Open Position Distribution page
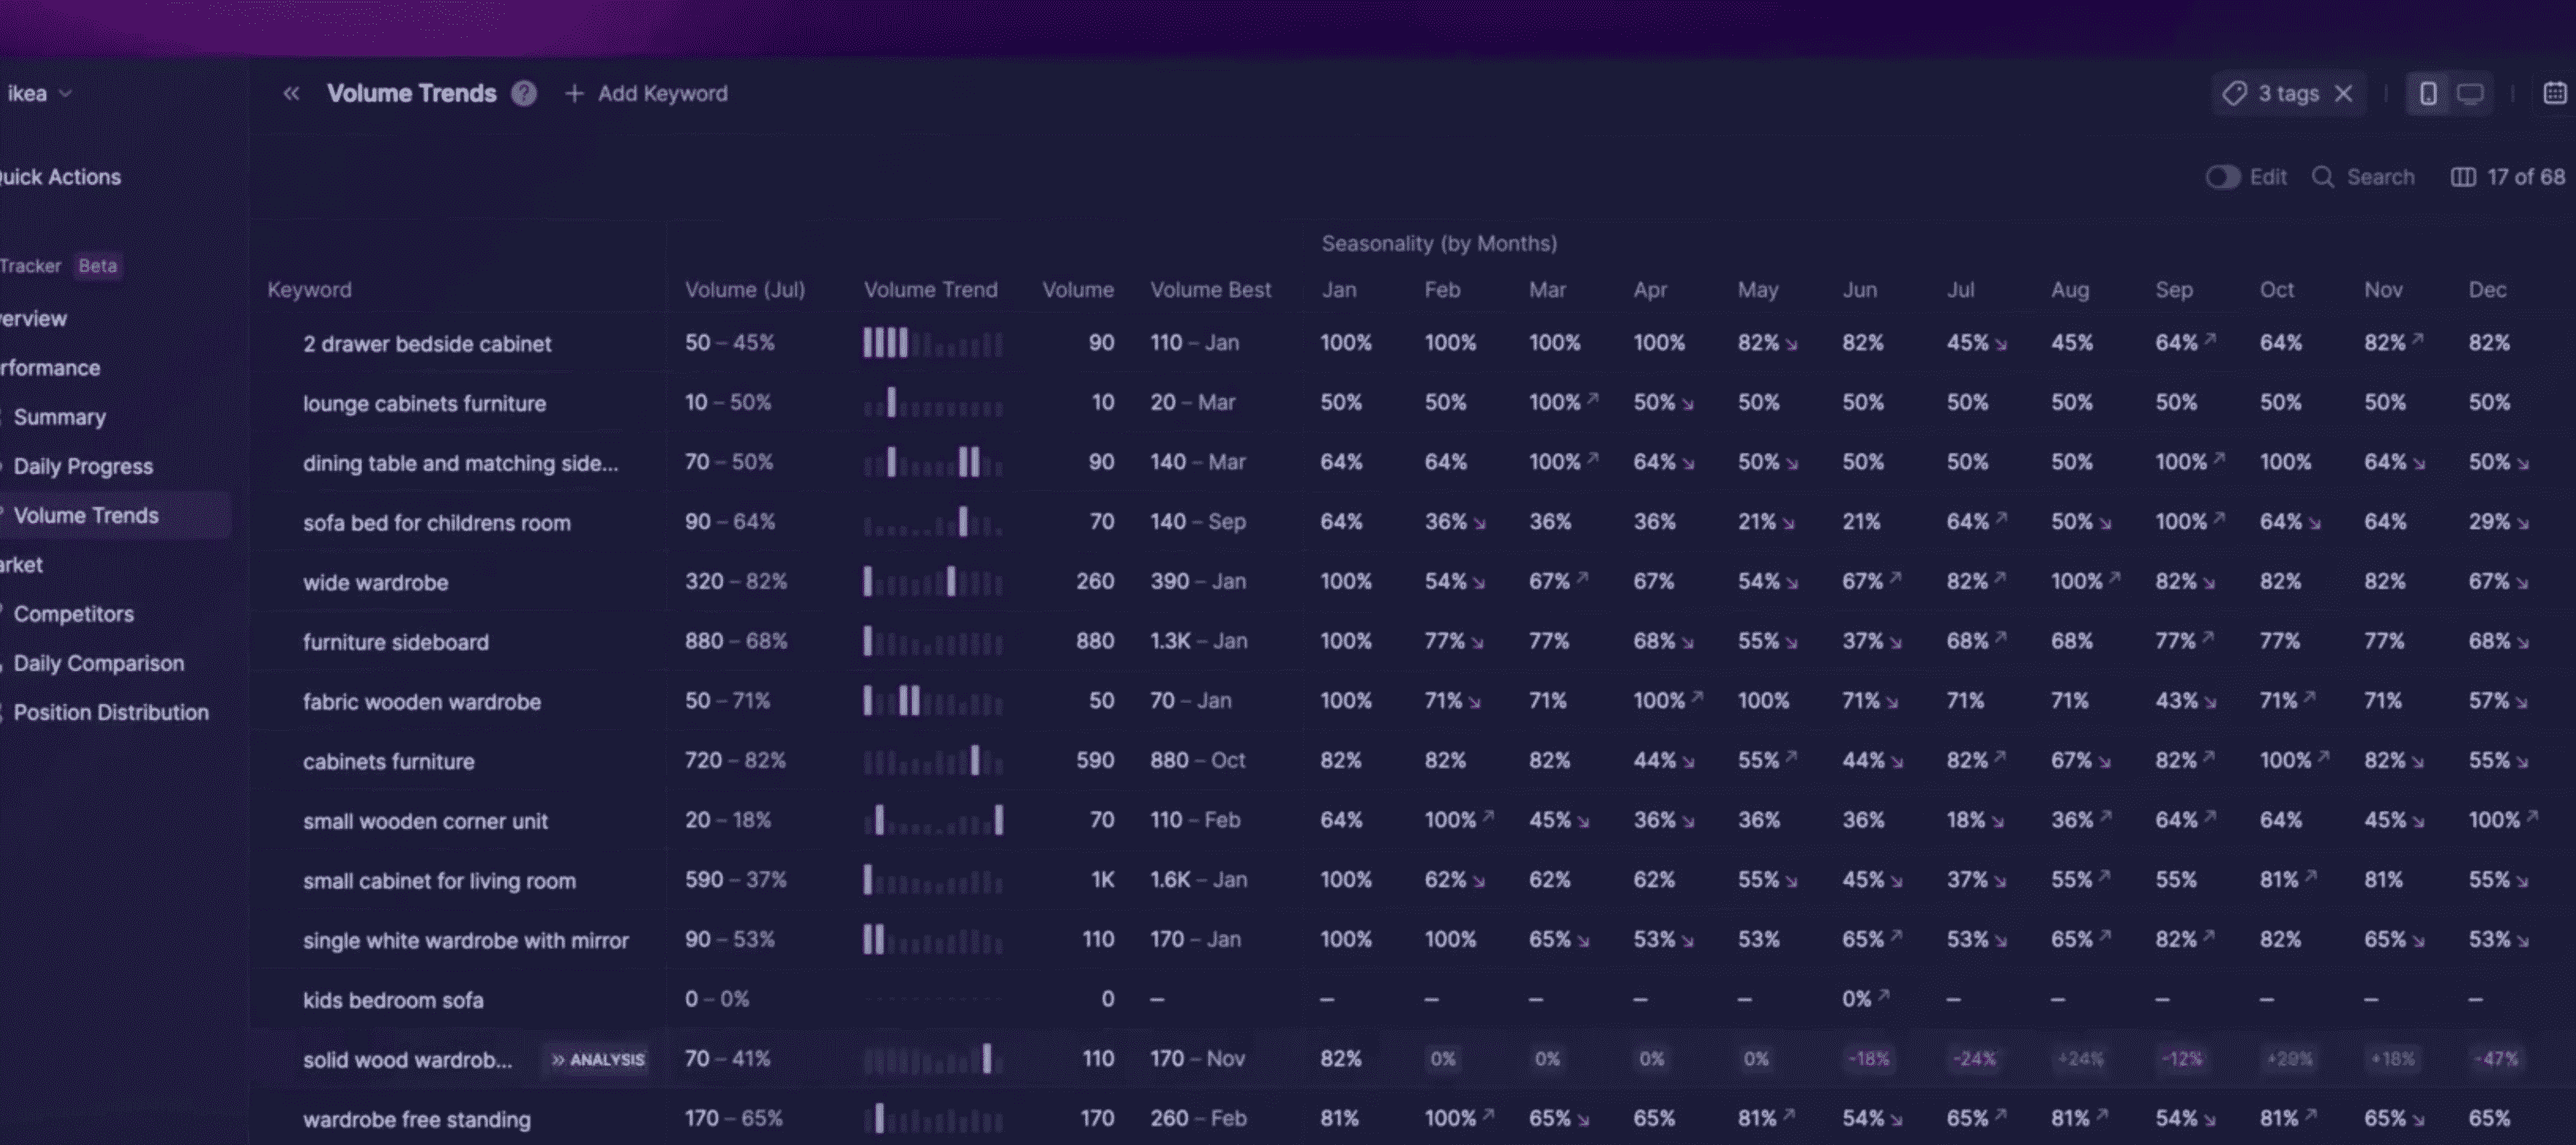The width and height of the screenshot is (2576, 1145). click(111, 713)
